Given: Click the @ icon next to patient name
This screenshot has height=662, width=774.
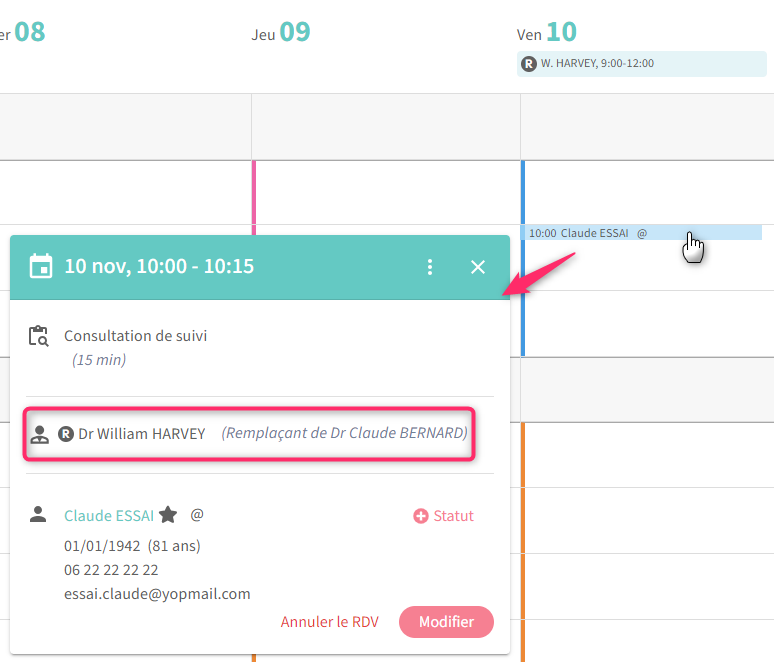Looking at the screenshot, I should coord(197,515).
